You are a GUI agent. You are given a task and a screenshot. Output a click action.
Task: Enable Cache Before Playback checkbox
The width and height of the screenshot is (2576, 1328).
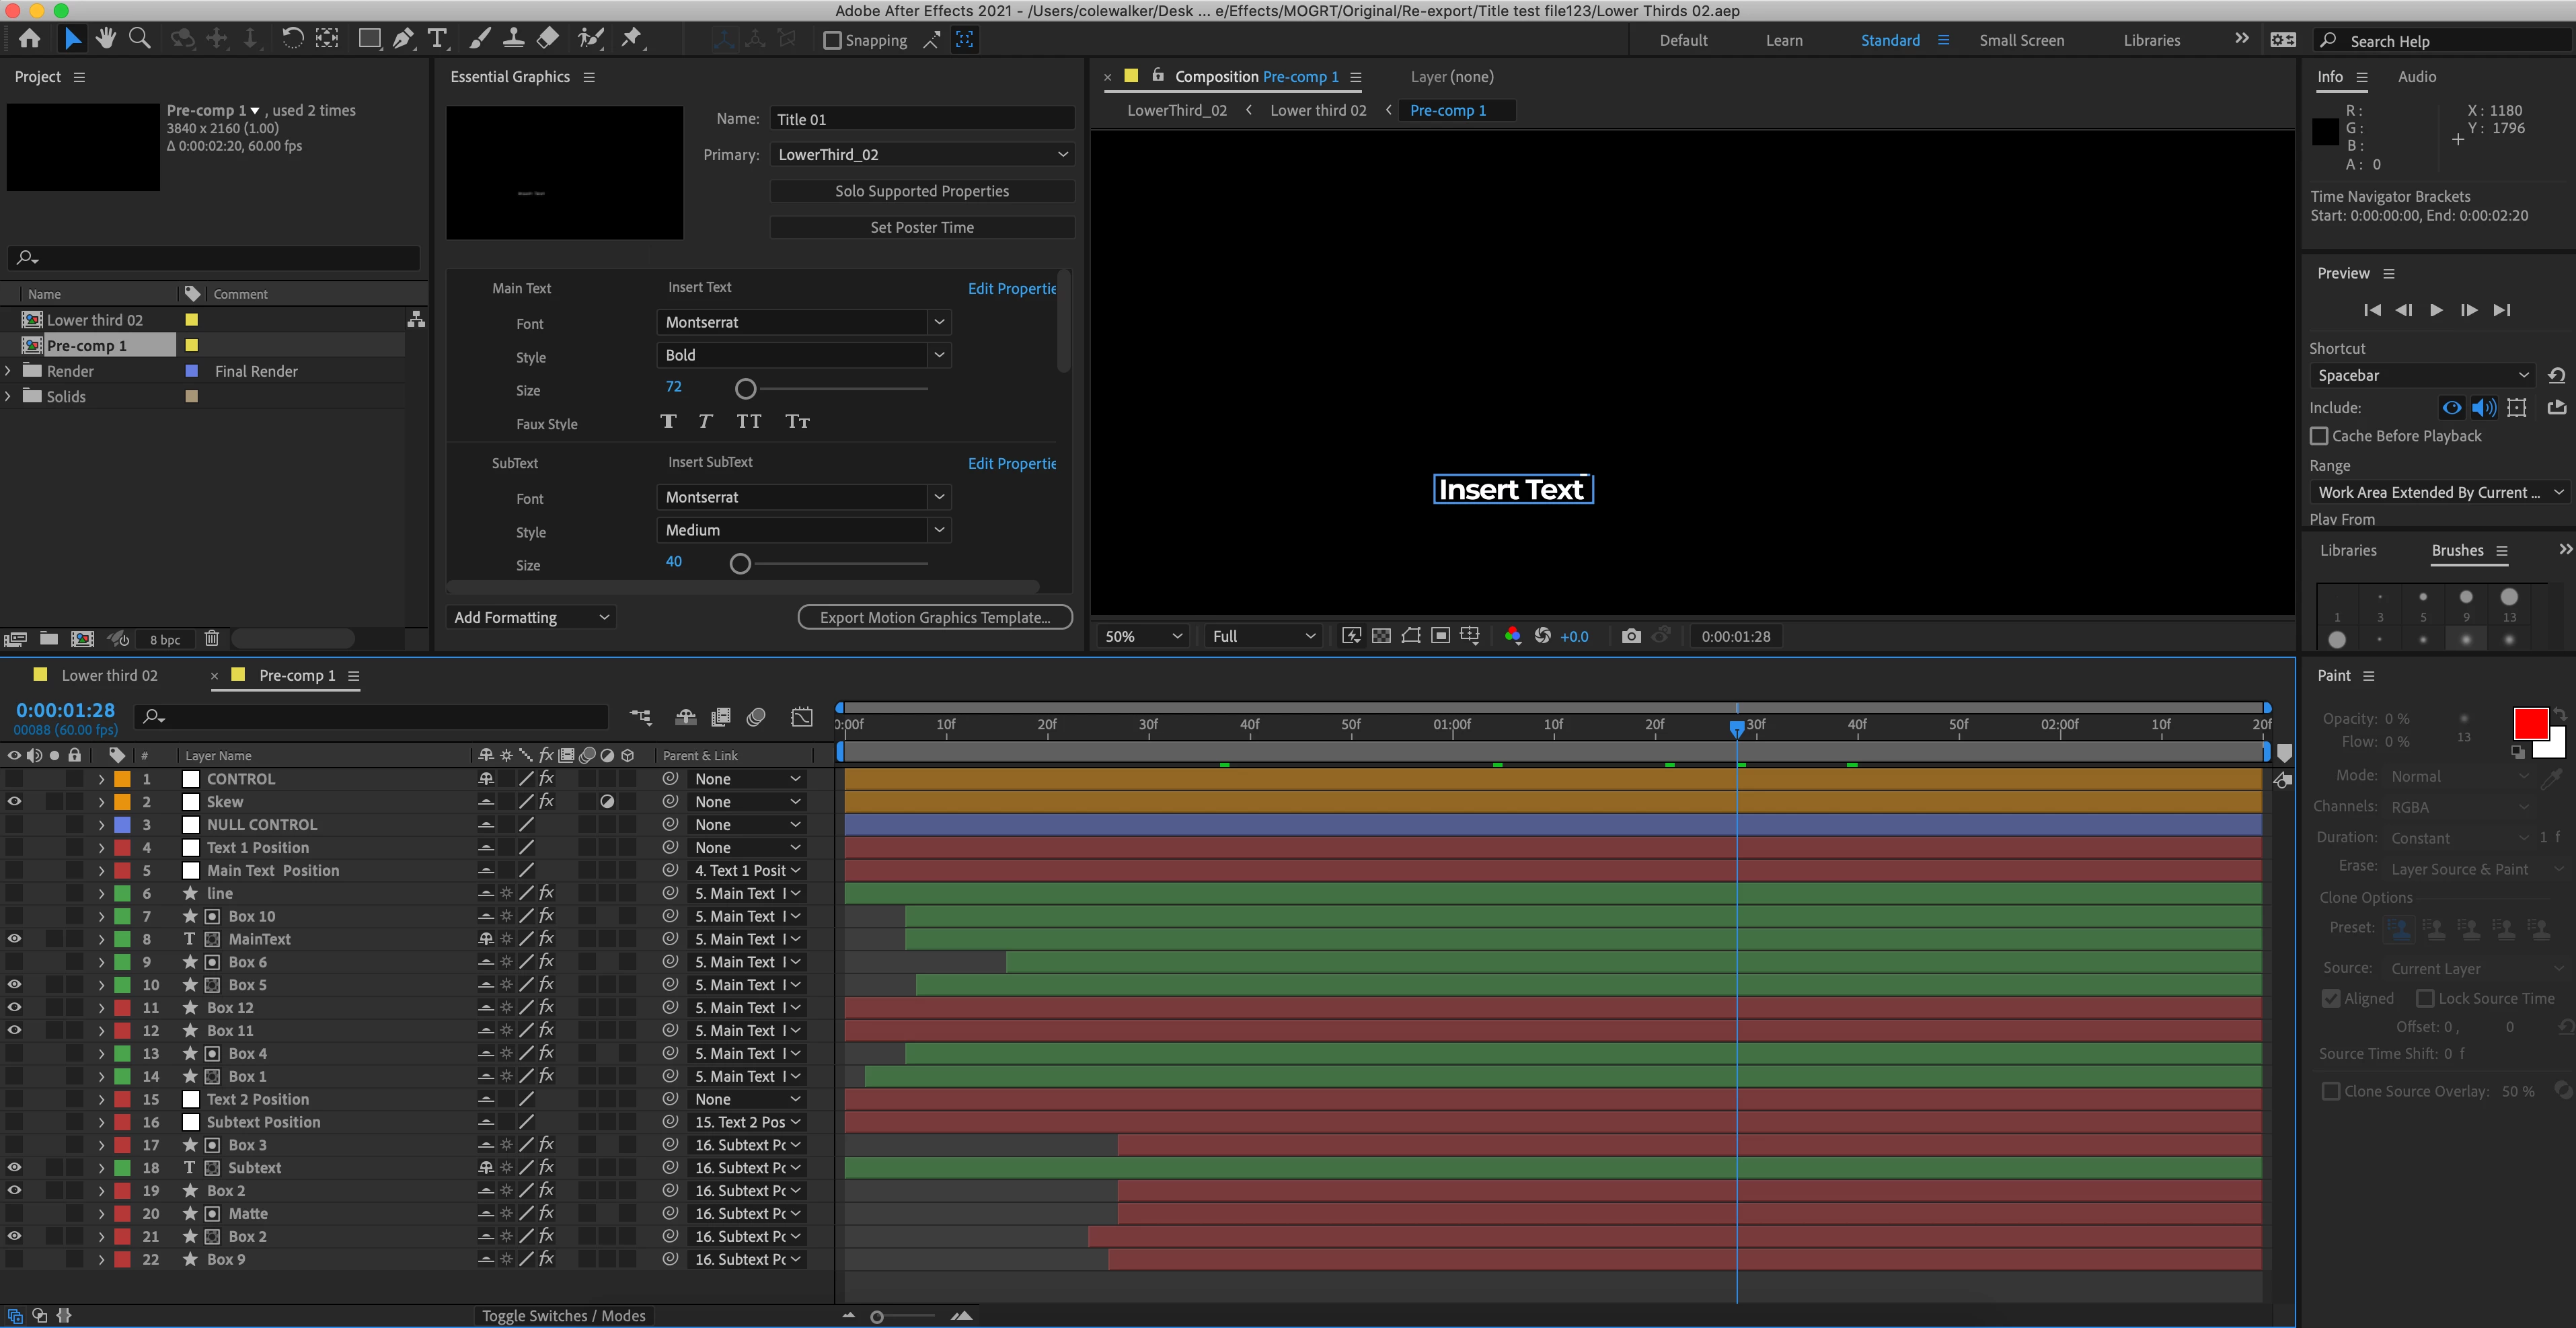[x=2319, y=436]
